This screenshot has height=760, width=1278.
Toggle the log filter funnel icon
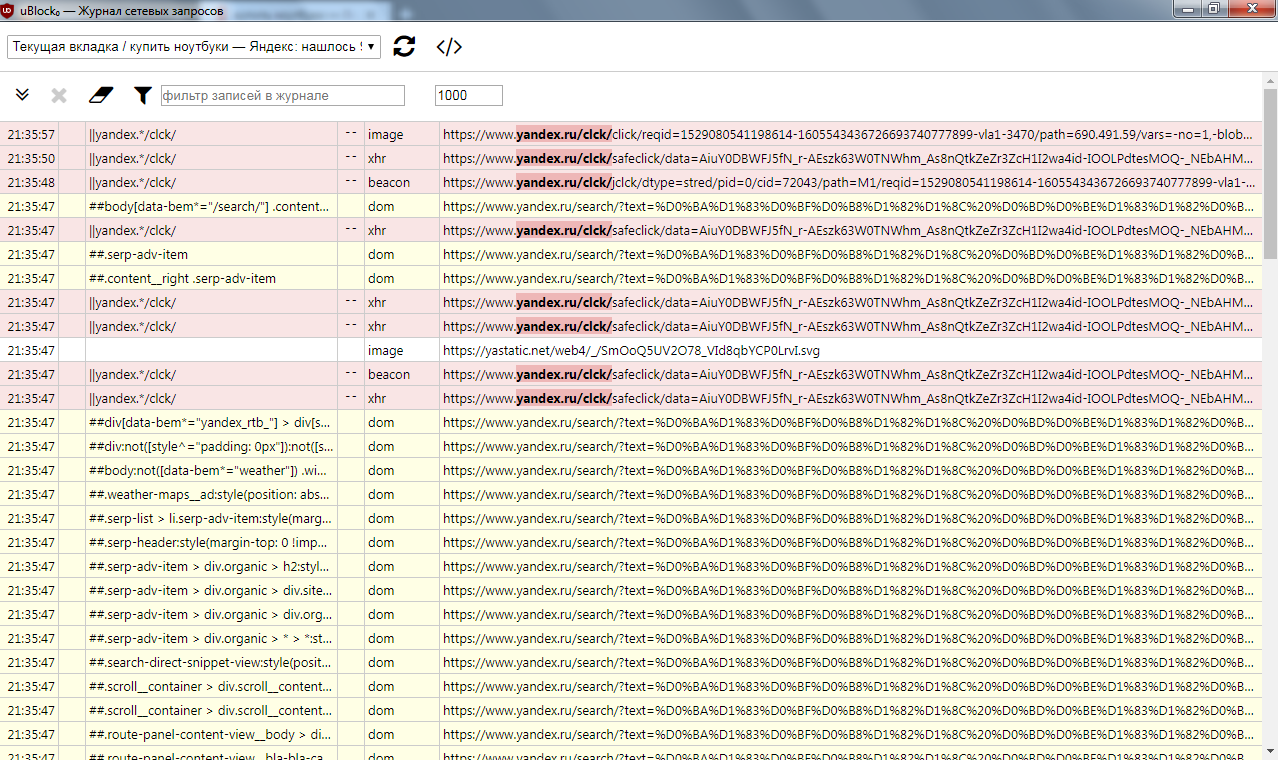(x=143, y=95)
